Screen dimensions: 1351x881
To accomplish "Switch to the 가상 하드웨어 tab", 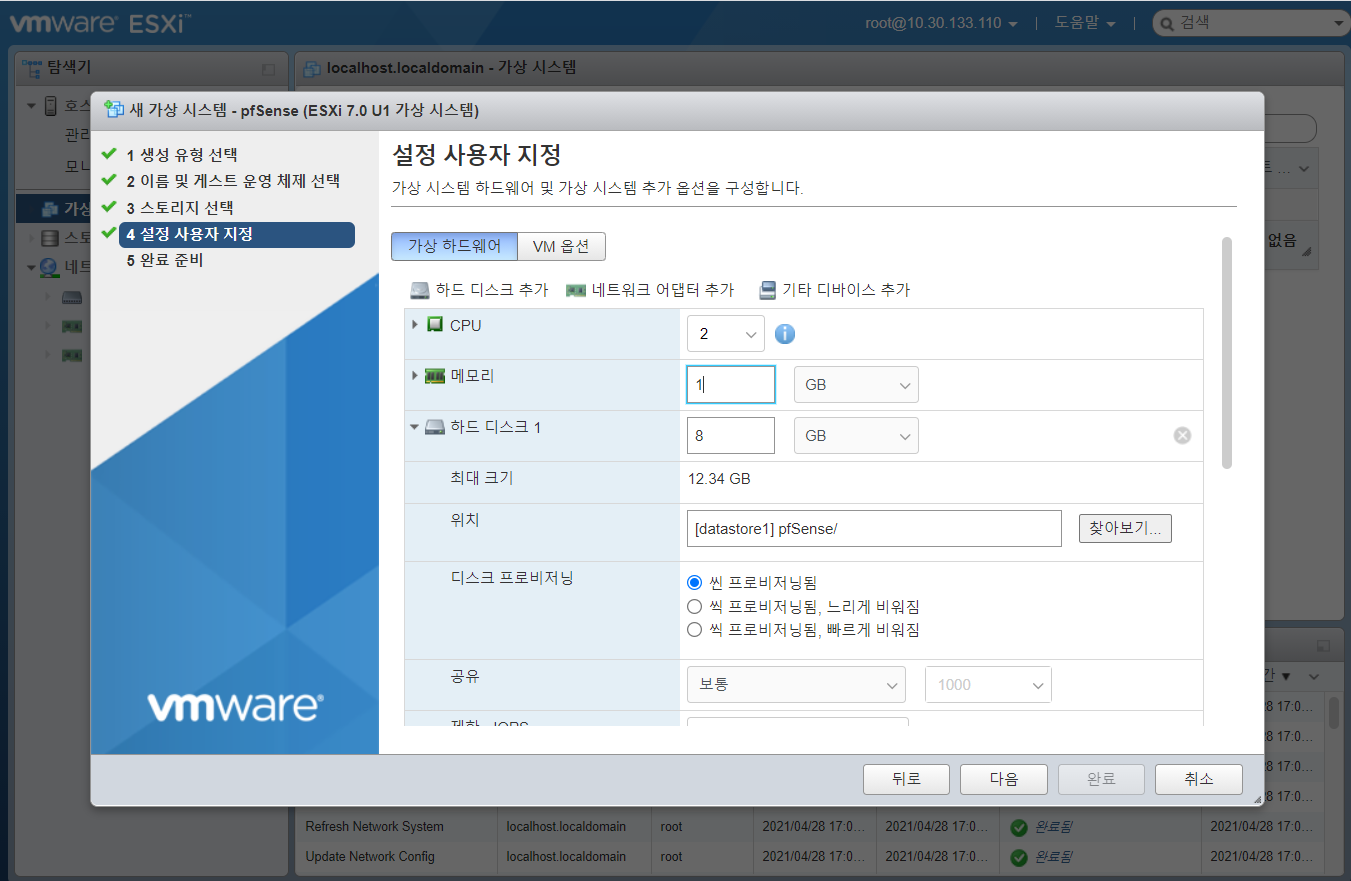I will [455, 246].
